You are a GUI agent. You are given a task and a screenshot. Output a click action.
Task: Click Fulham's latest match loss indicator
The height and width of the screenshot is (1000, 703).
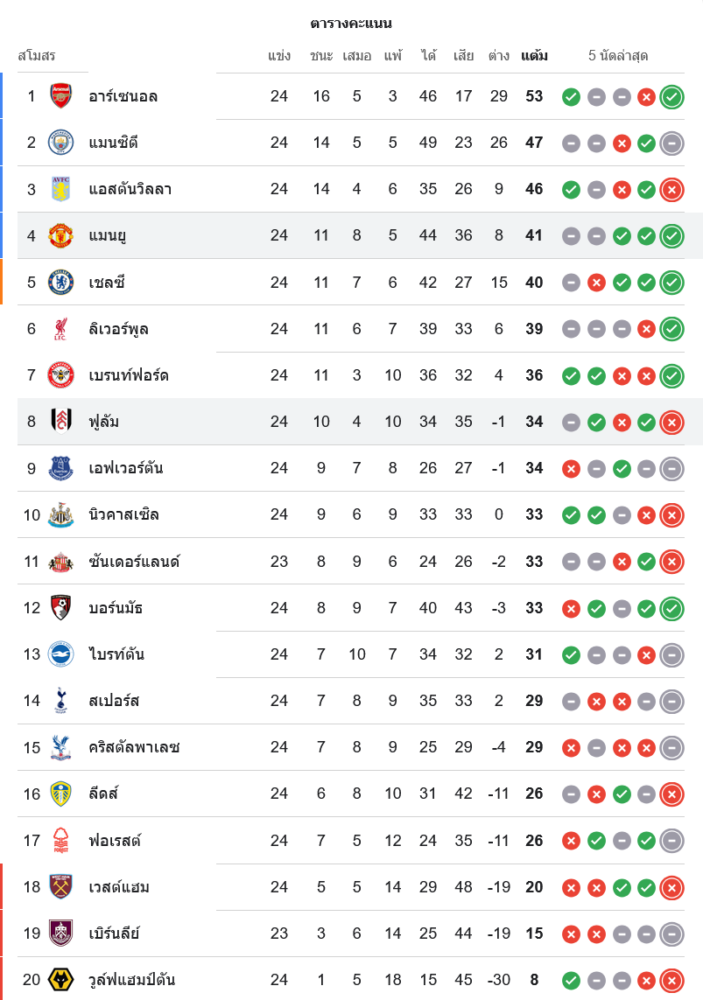(x=672, y=422)
